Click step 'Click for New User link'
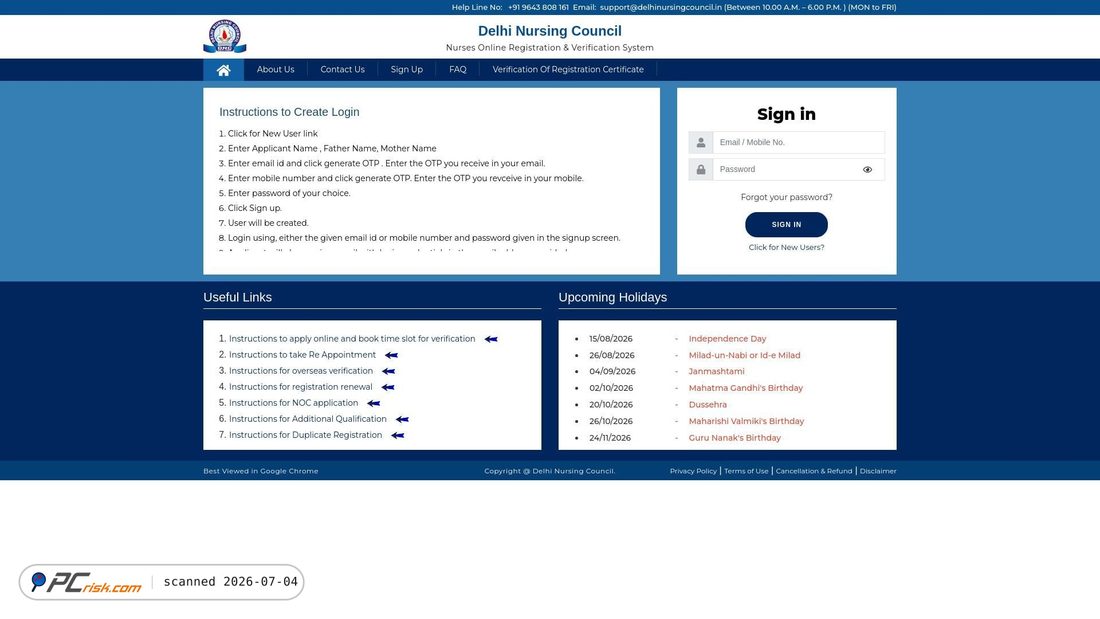 coord(272,133)
